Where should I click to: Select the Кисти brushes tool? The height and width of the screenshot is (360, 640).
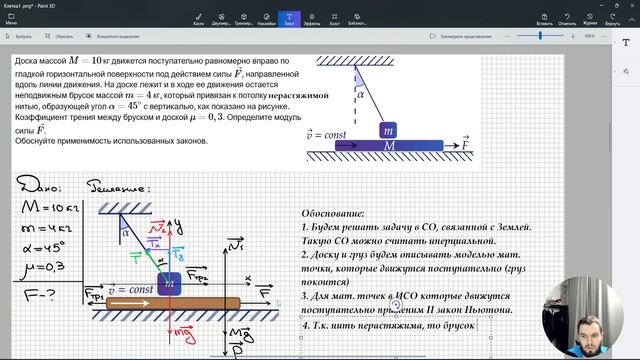[x=198, y=19]
